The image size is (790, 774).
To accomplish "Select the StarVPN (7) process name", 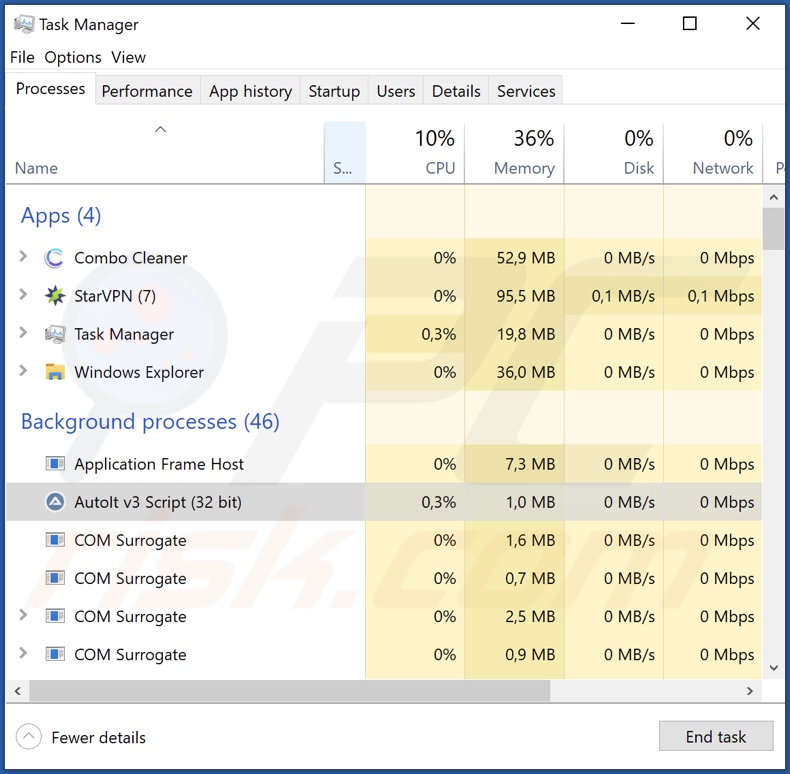I will coord(115,296).
